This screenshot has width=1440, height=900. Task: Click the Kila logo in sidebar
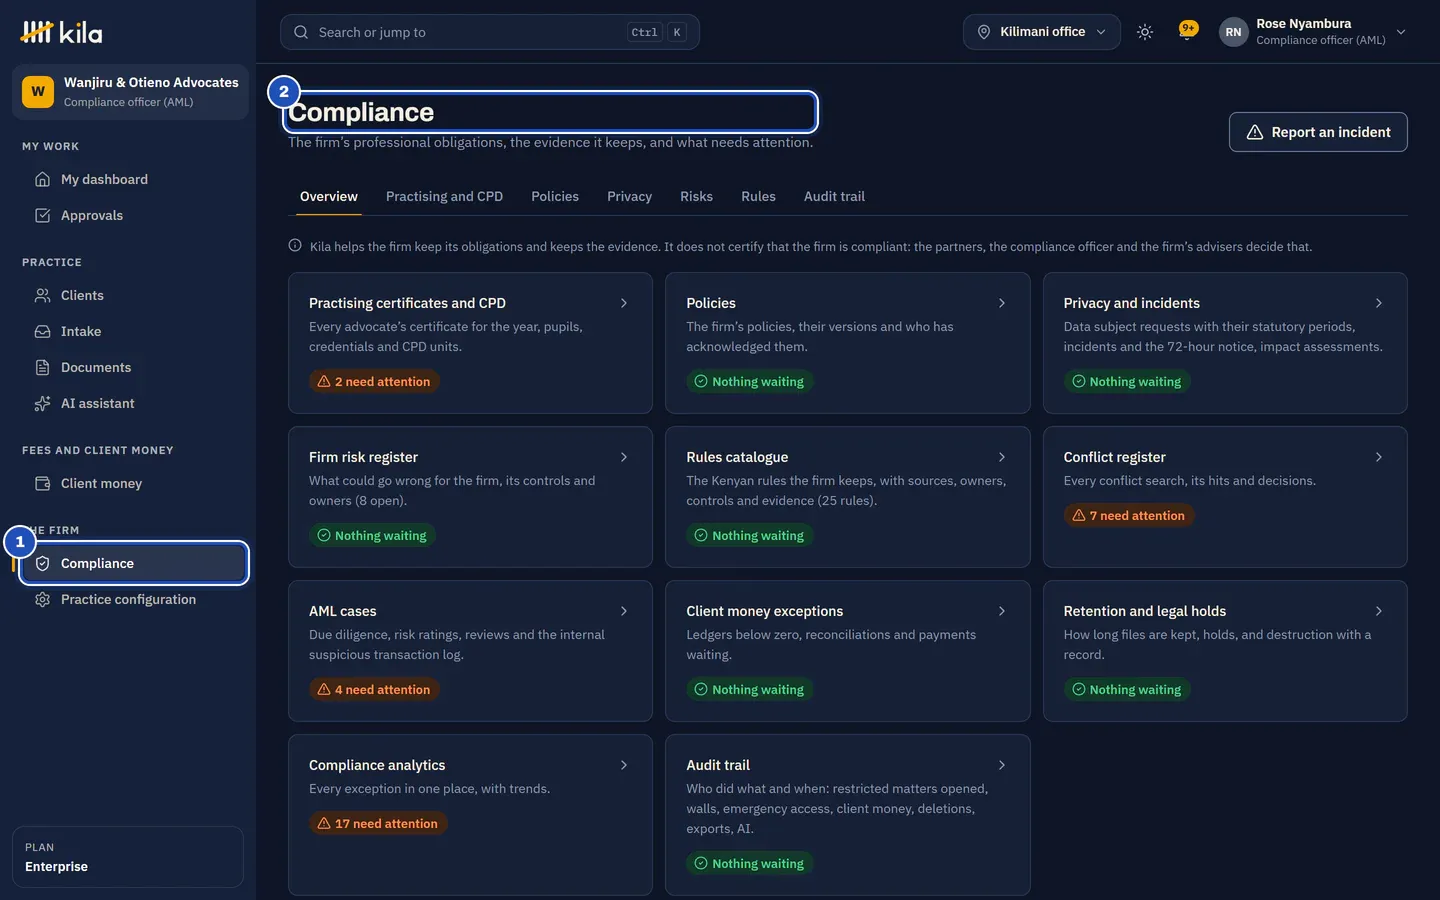(x=61, y=32)
